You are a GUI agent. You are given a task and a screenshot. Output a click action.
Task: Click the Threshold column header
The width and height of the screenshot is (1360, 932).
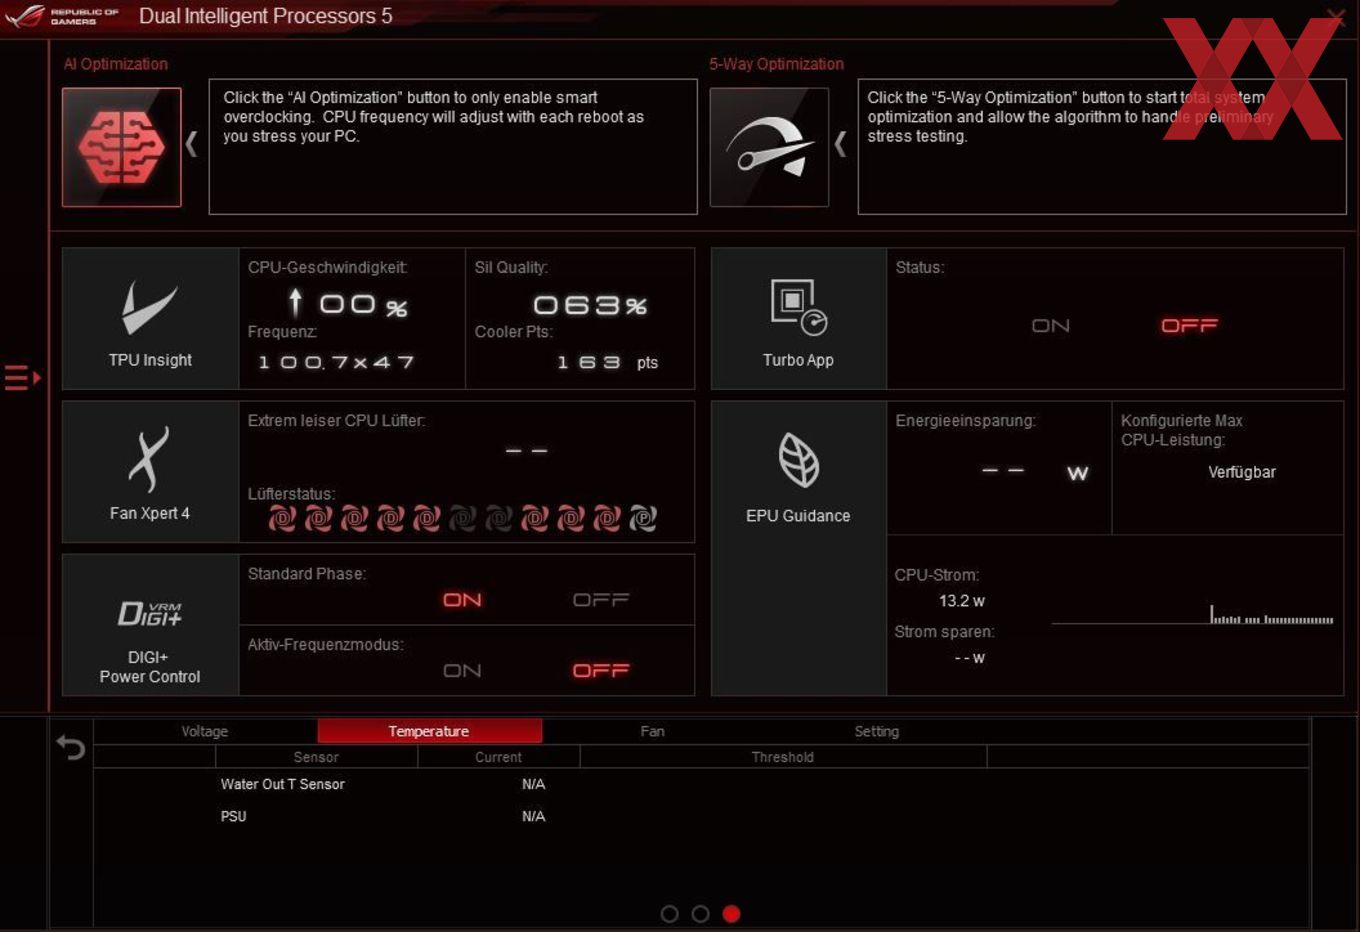pyautogui.click(x=783, y=757)
